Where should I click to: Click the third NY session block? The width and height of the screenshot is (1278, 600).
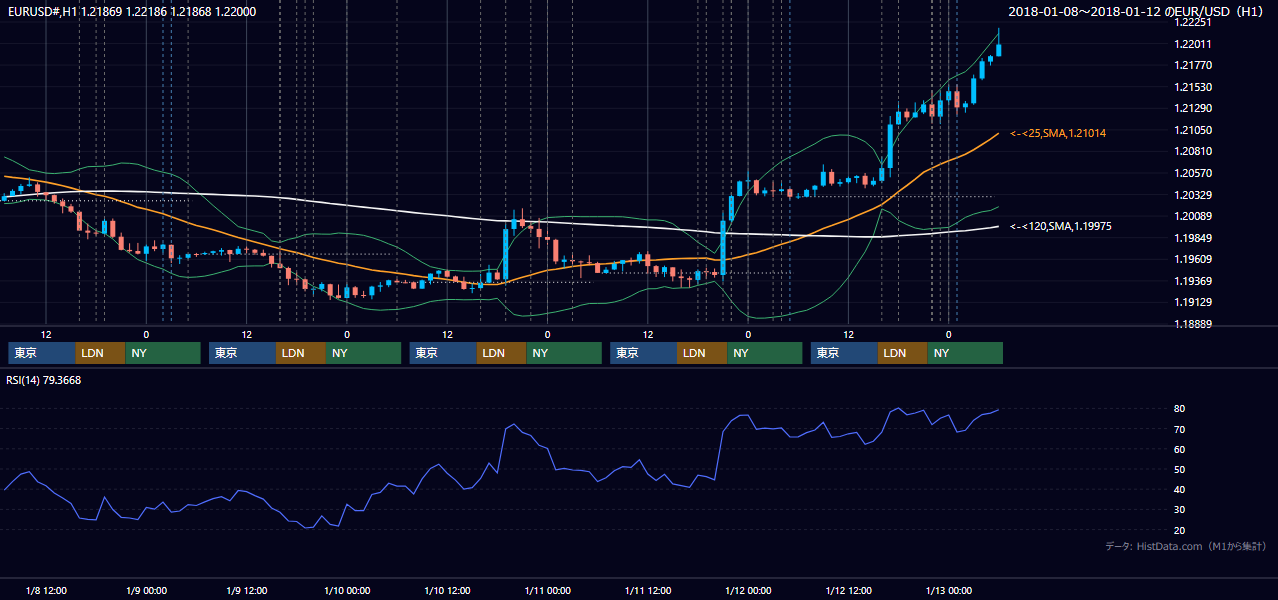pyautogui.click(x=564, y=353)
